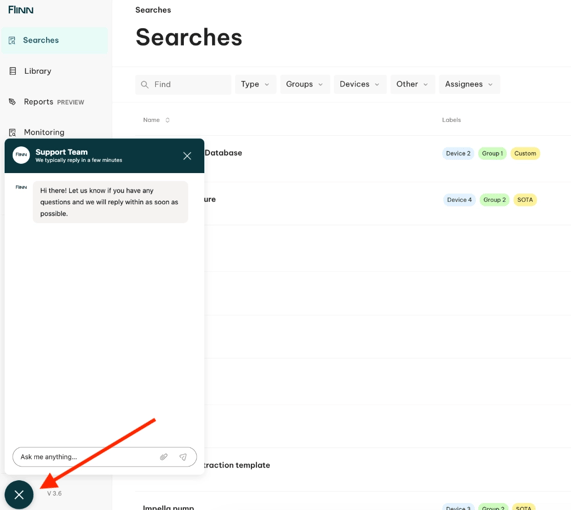Click the Searches breadcrumb link

(x=153, y=10)
